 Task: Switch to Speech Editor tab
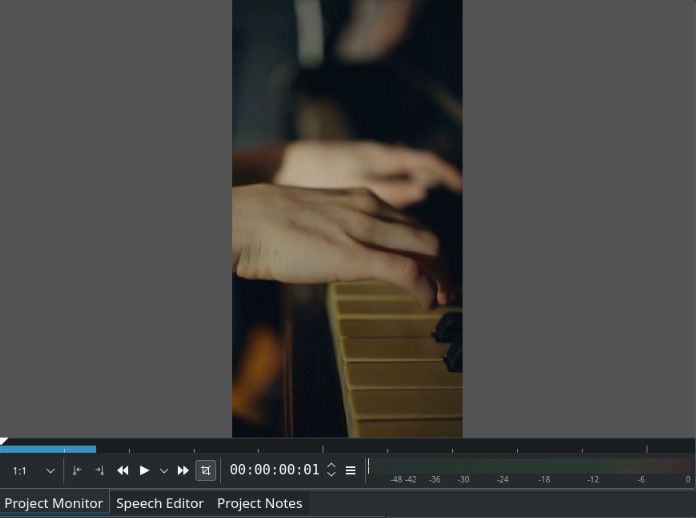160,503
